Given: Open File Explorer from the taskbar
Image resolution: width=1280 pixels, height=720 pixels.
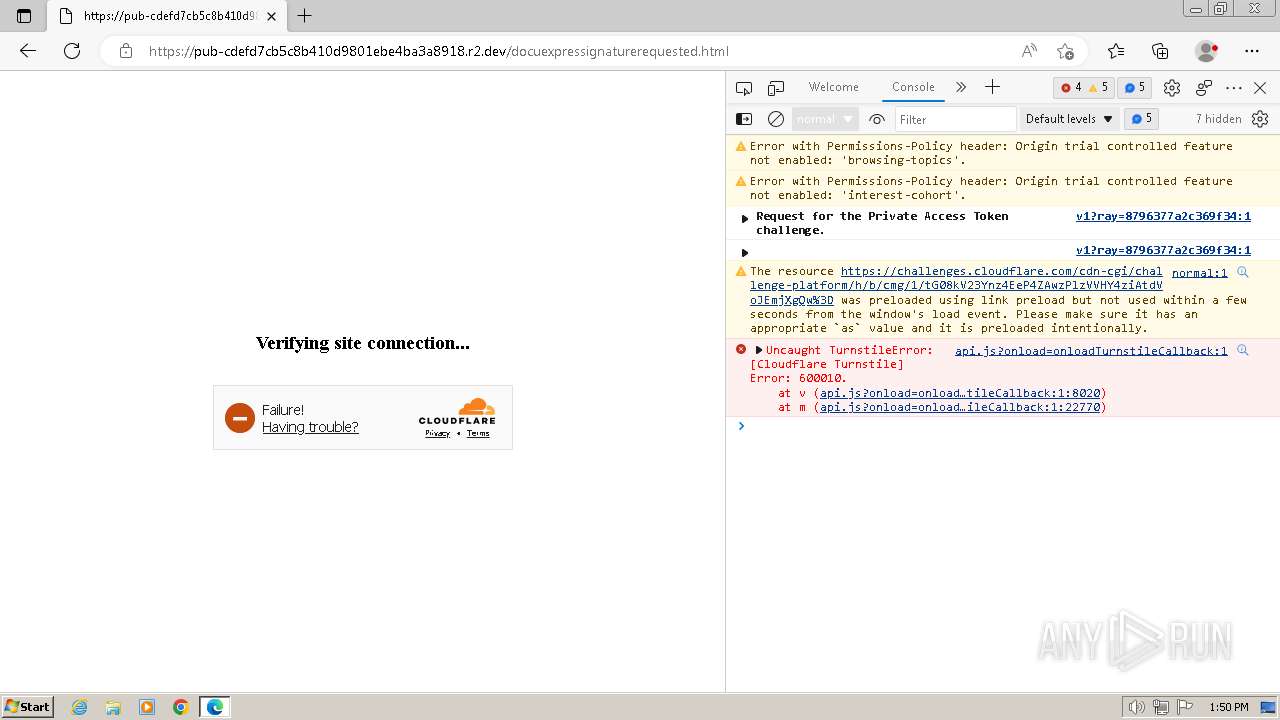Looking at the screenshot, I should click(113, 707).
